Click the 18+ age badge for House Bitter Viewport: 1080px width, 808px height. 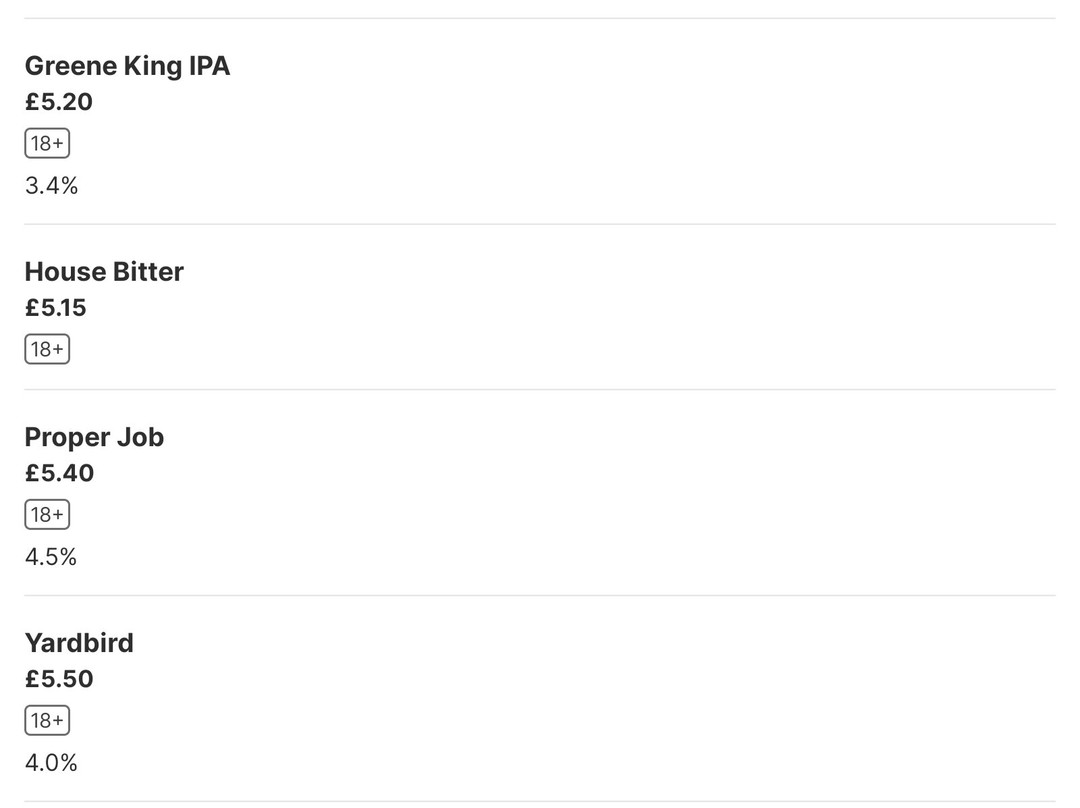[x=47, y=350]
